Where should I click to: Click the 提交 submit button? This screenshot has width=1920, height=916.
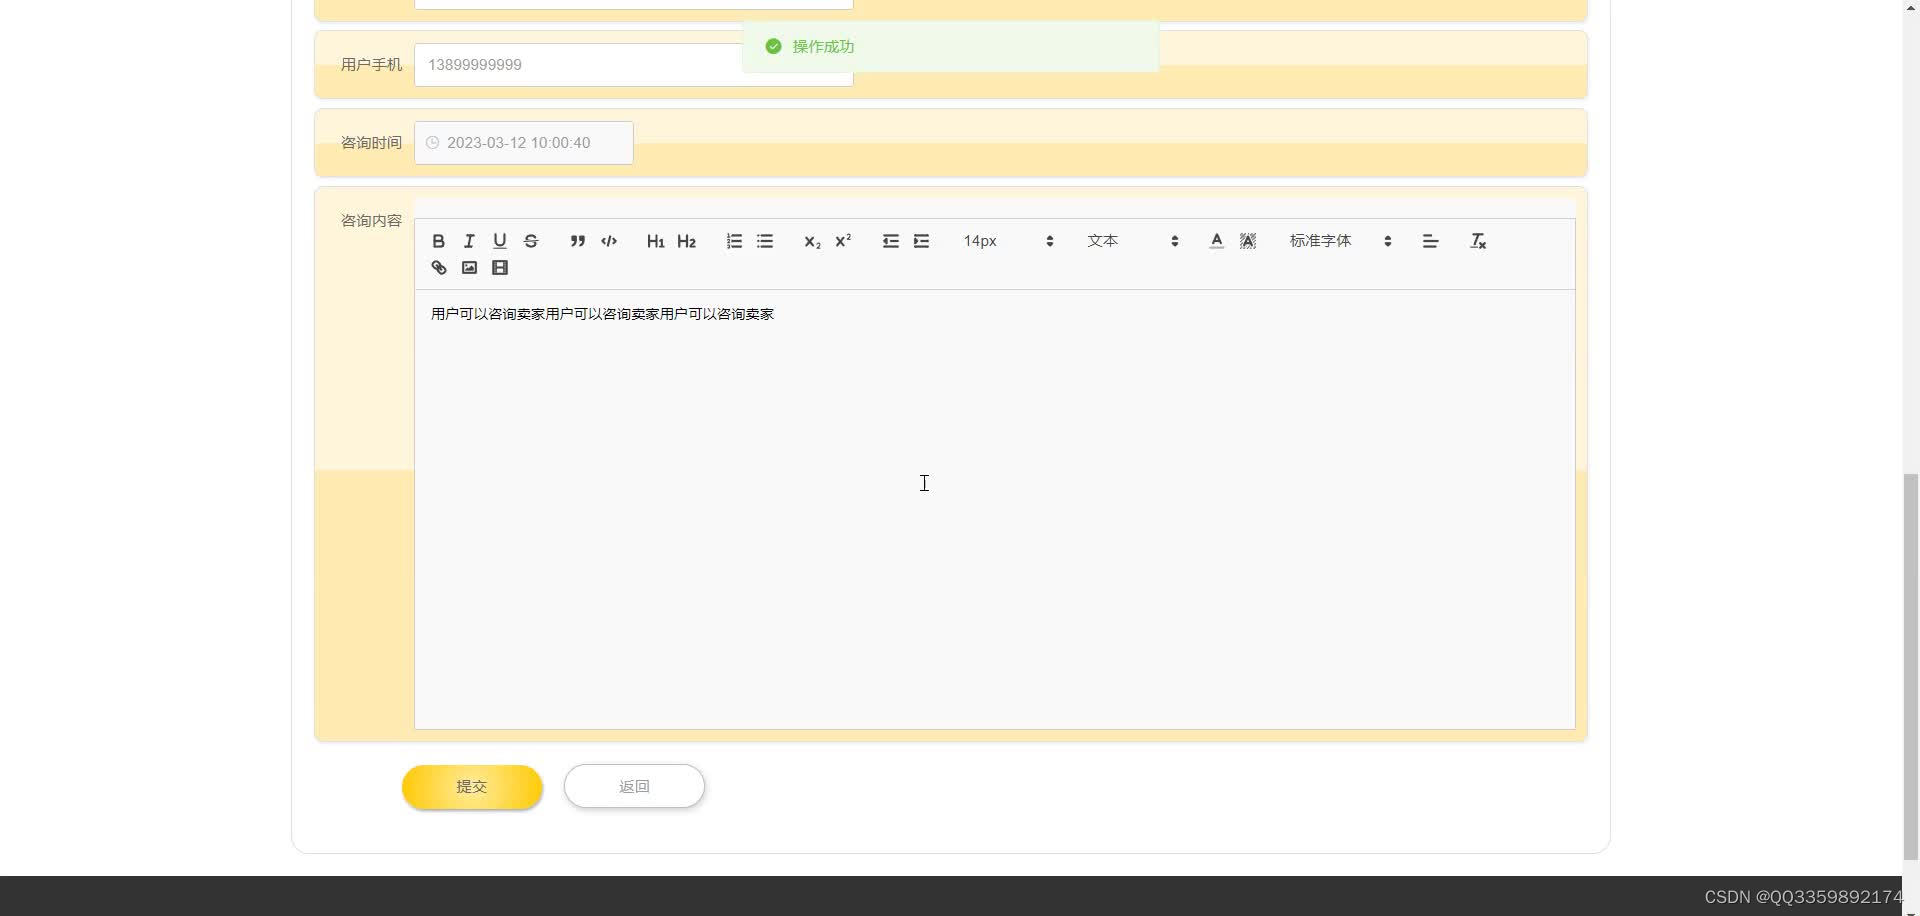(x=472, y=787)
